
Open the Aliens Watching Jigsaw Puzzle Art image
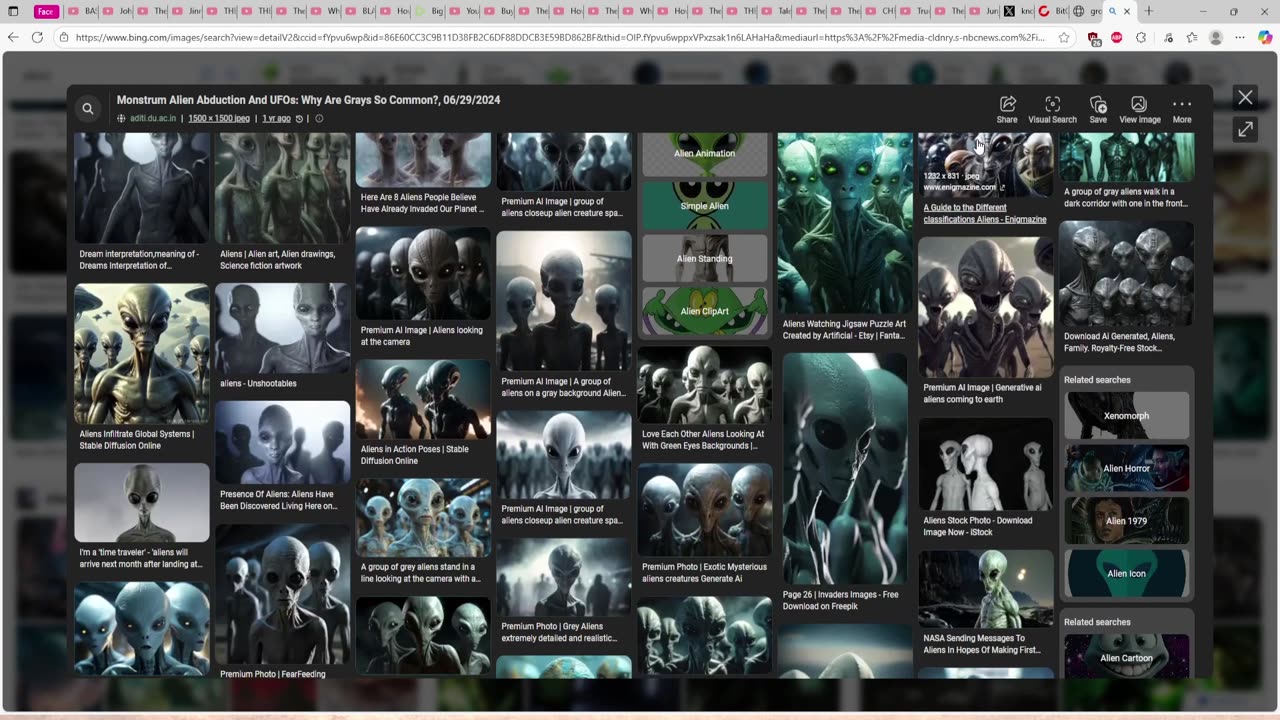pos(845,224)
